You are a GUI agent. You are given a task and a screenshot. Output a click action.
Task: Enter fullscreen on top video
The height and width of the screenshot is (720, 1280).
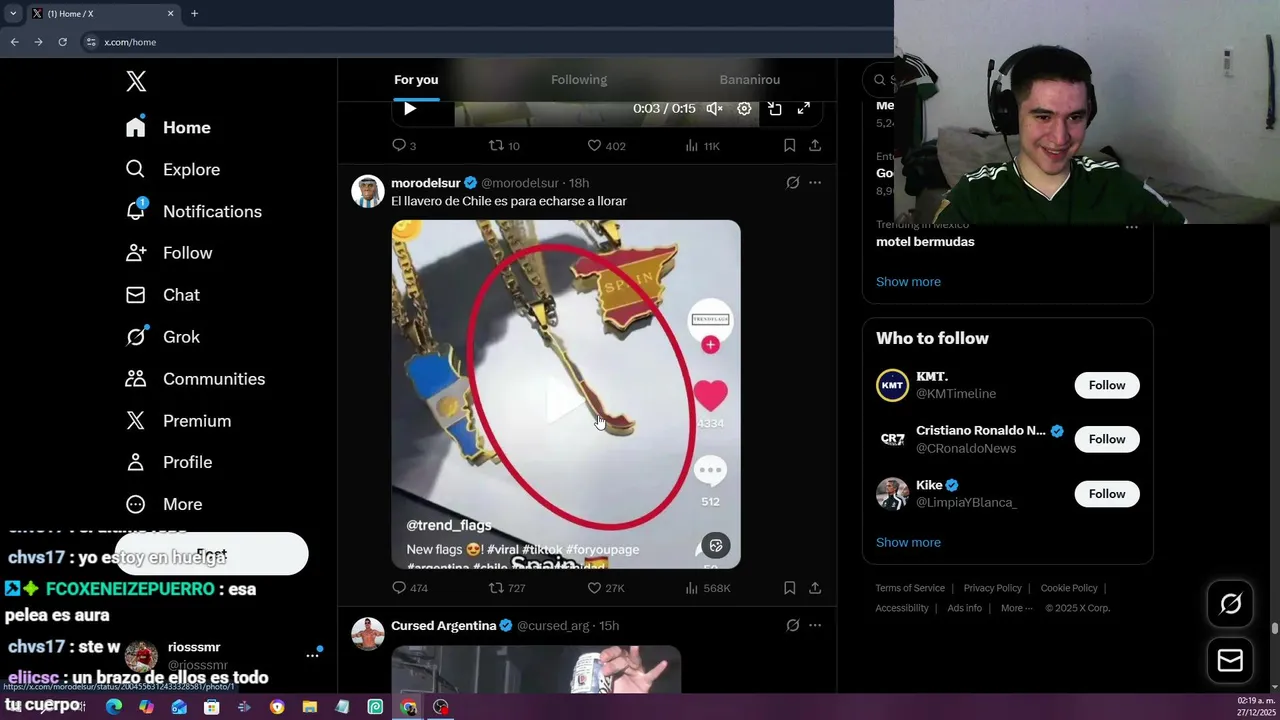coord(803,108)
